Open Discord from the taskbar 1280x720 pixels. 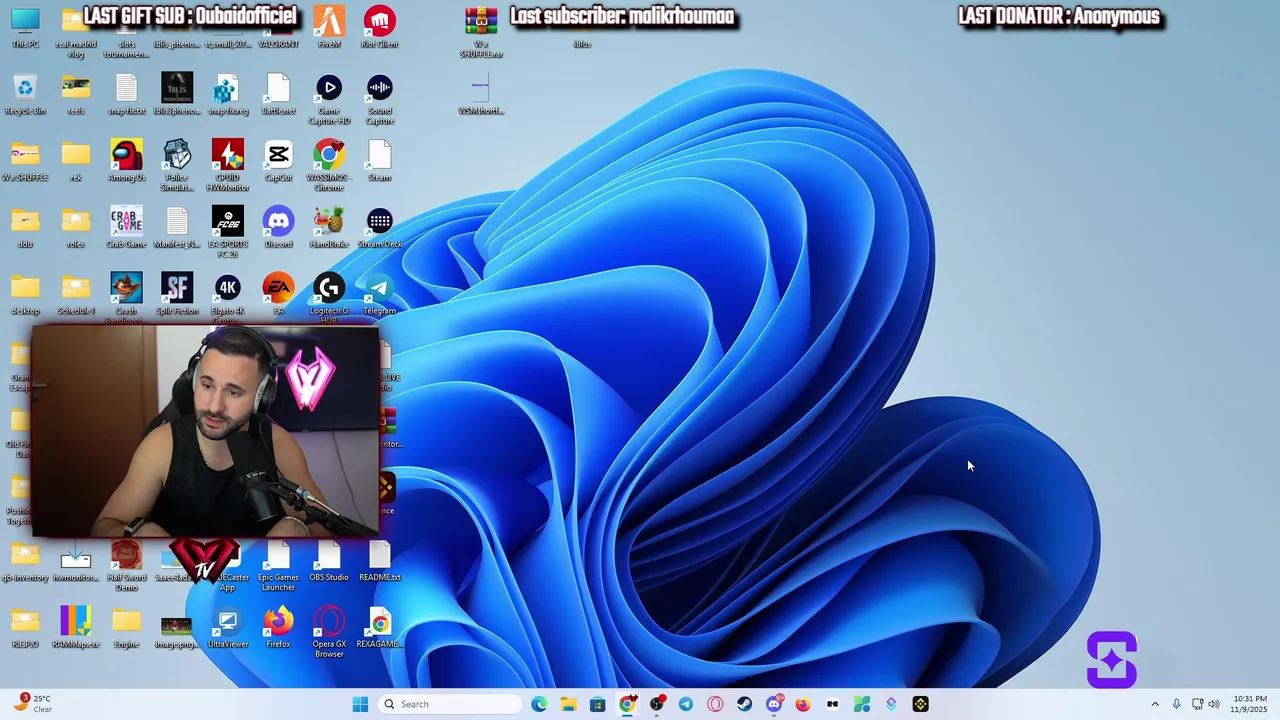point(773,704)
